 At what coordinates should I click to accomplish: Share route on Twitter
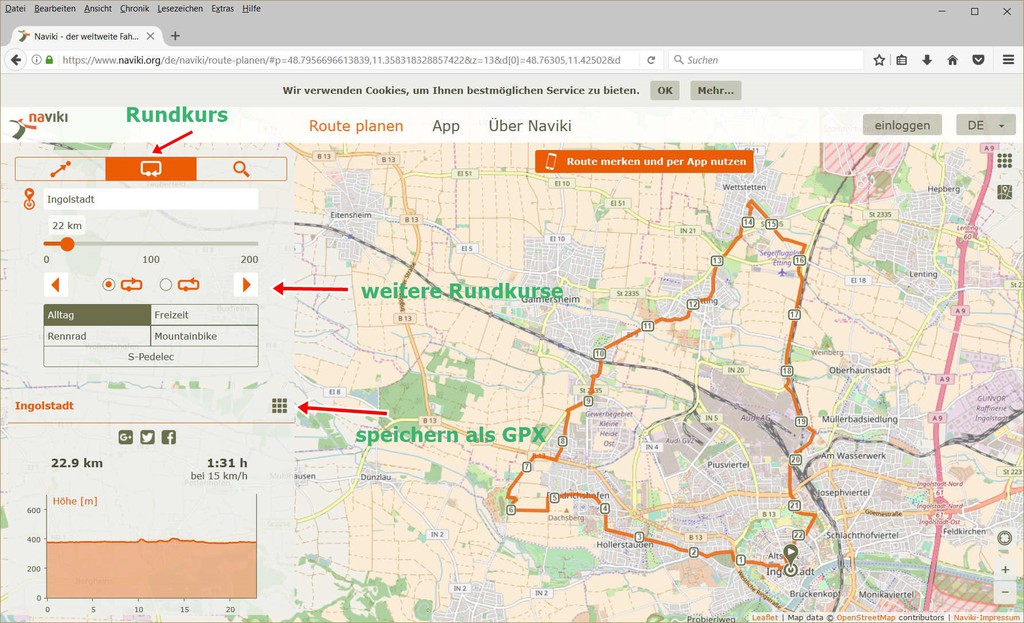coord(148,437)
